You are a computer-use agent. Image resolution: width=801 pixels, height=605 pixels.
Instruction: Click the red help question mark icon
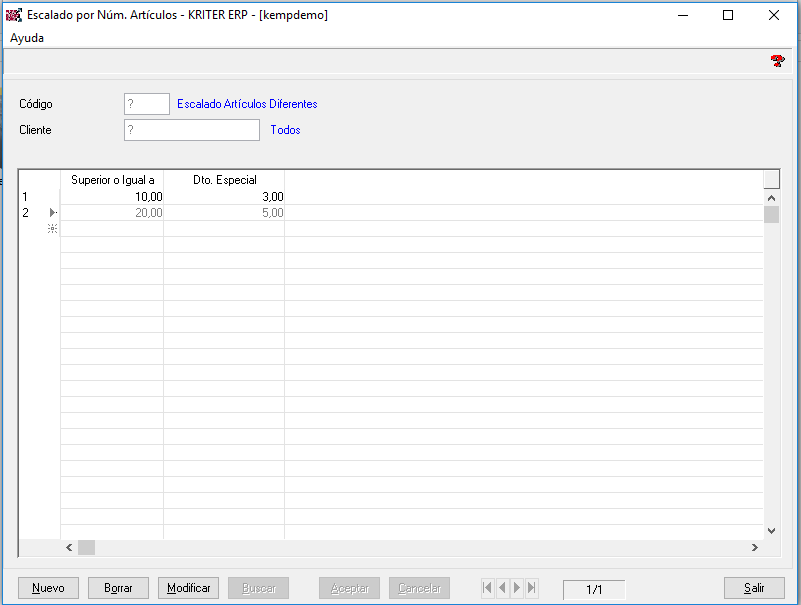pyautogui.click(x=778, y=61)
